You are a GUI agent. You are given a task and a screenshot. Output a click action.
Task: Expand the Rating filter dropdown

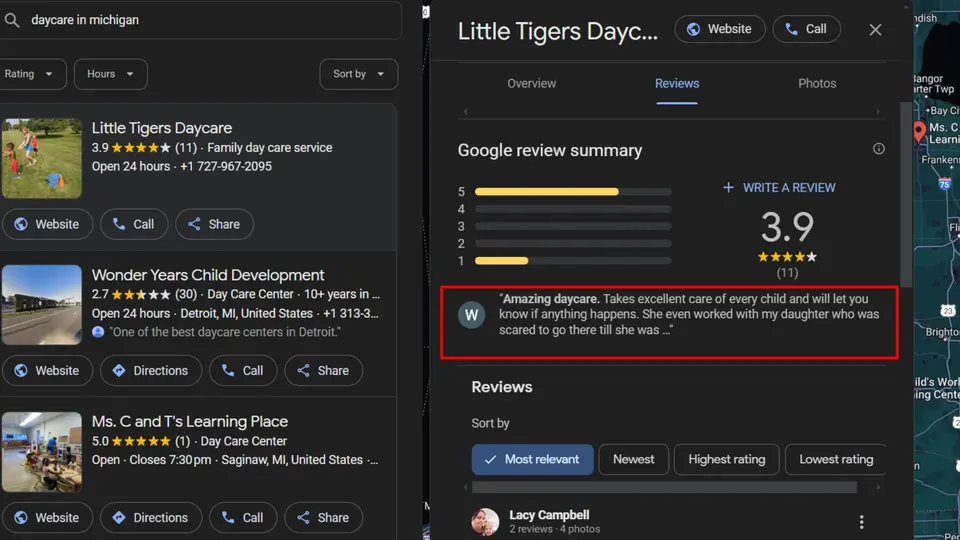tap(29, 74)
